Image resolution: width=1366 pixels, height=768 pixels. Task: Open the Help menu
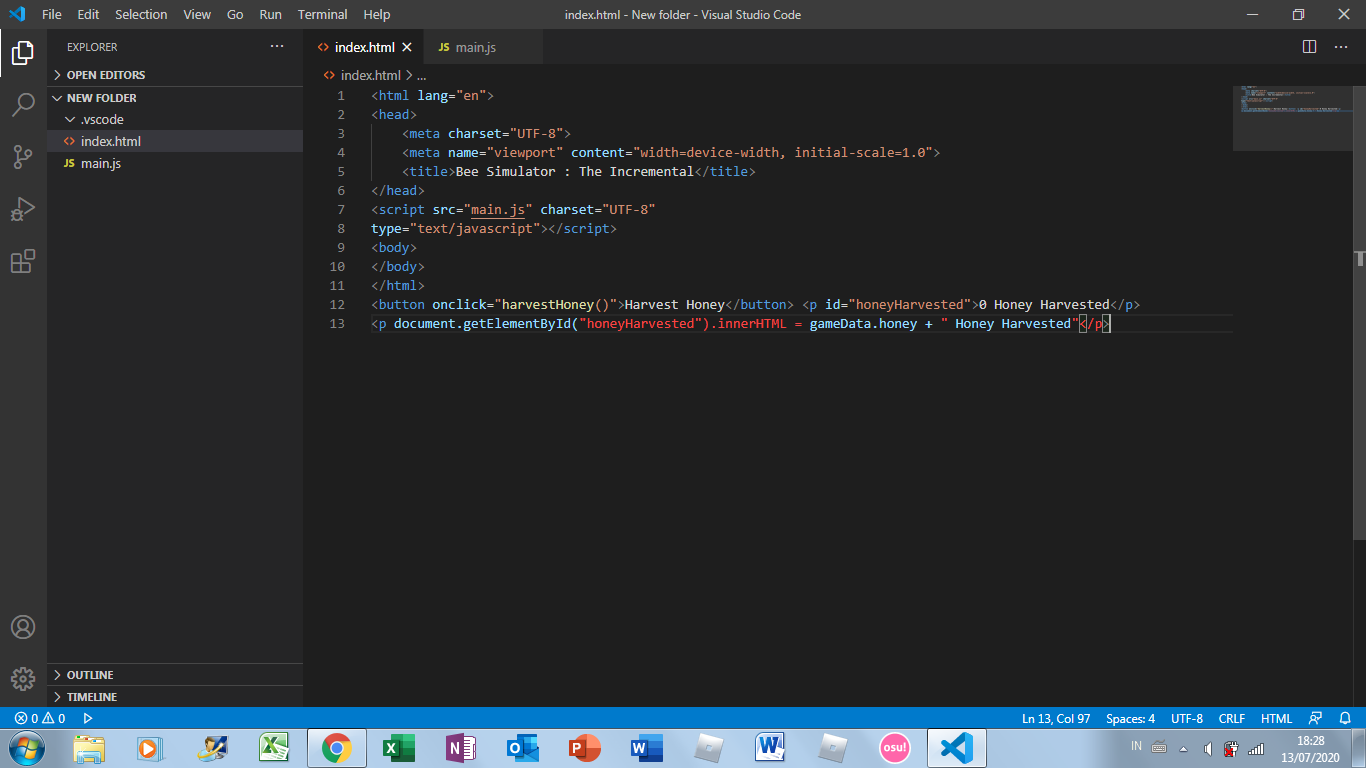click(377, 14)
